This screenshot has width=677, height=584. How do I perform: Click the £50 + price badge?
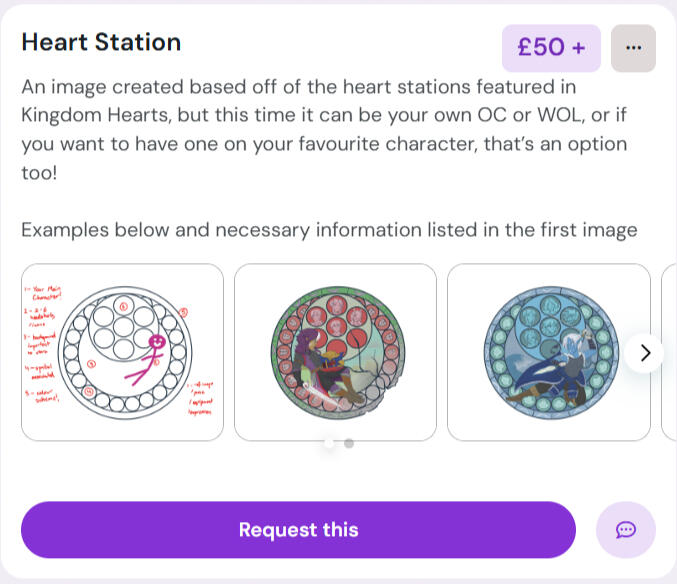pyautogui.click(x=551, y=48)
